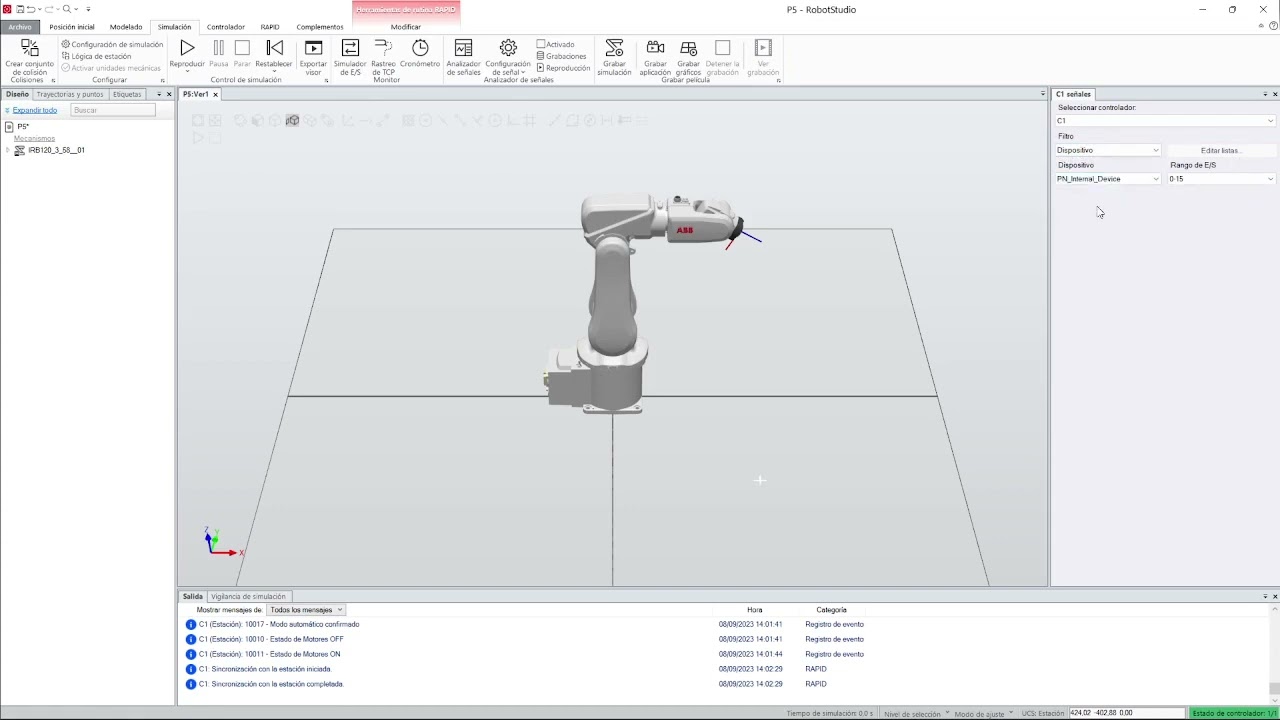Close the Diseño browser panel
1280x720 pixels.
pos(168,94)
